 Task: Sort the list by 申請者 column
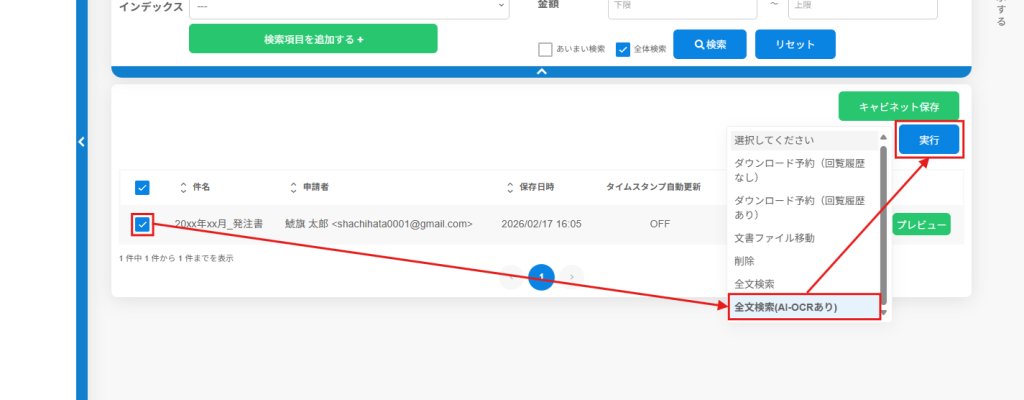click(x=294, y=187)
